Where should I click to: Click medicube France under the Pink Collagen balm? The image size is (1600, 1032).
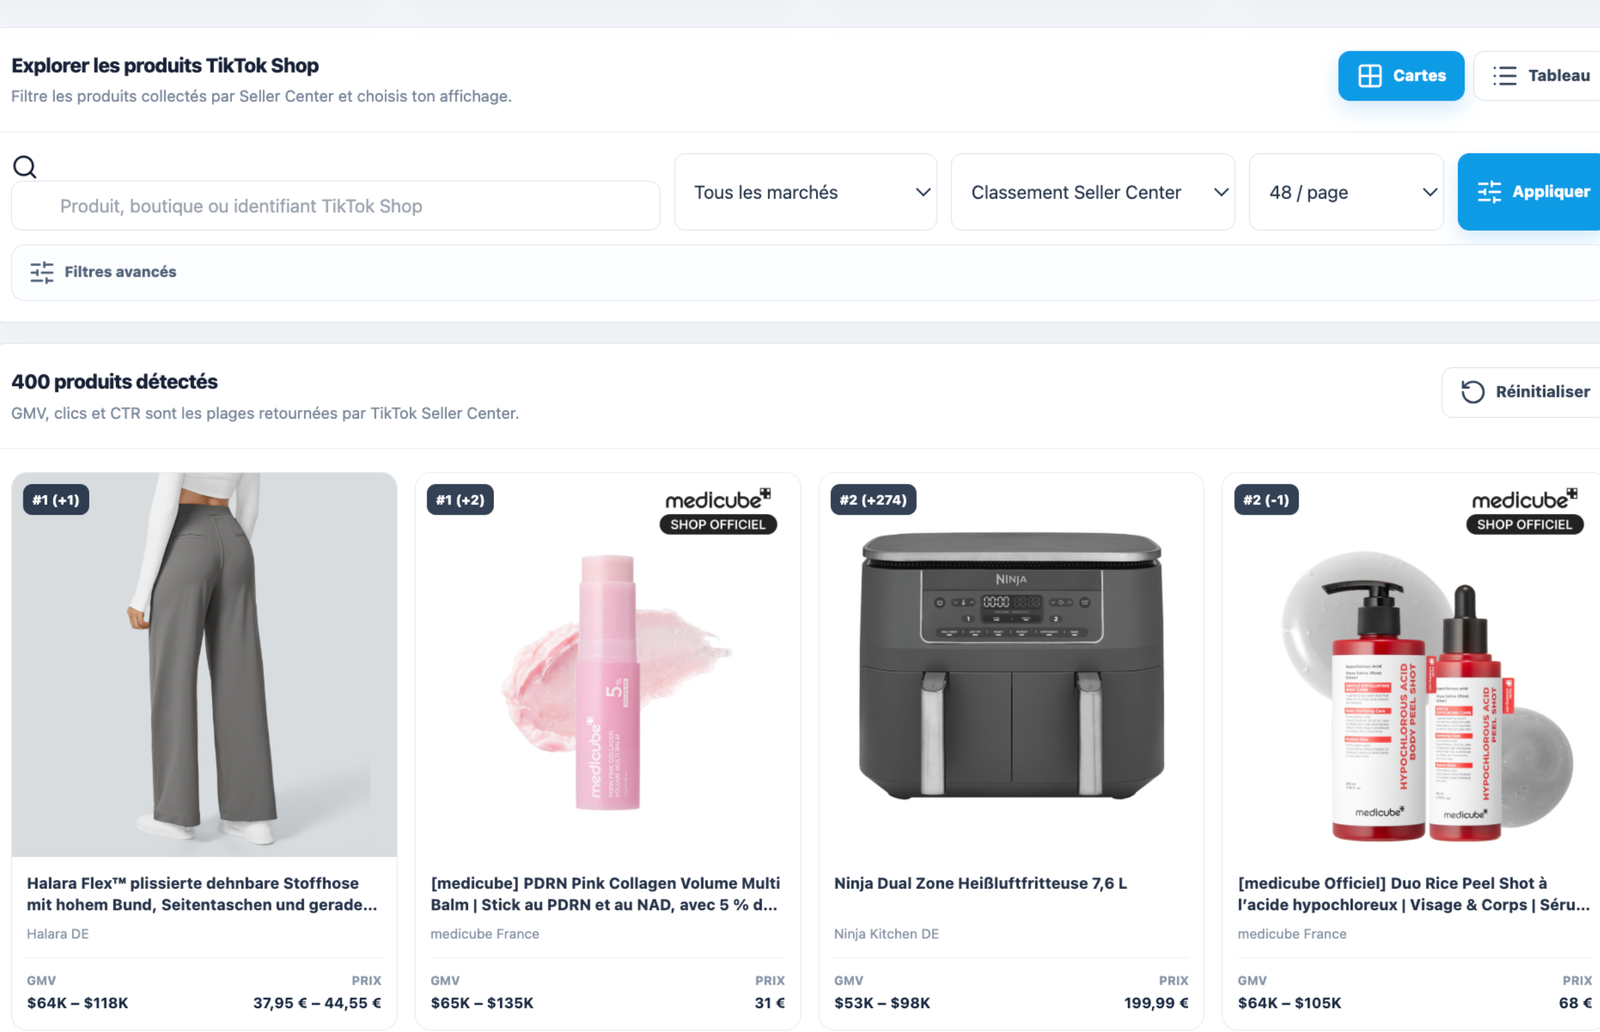[x=485, y=934]
